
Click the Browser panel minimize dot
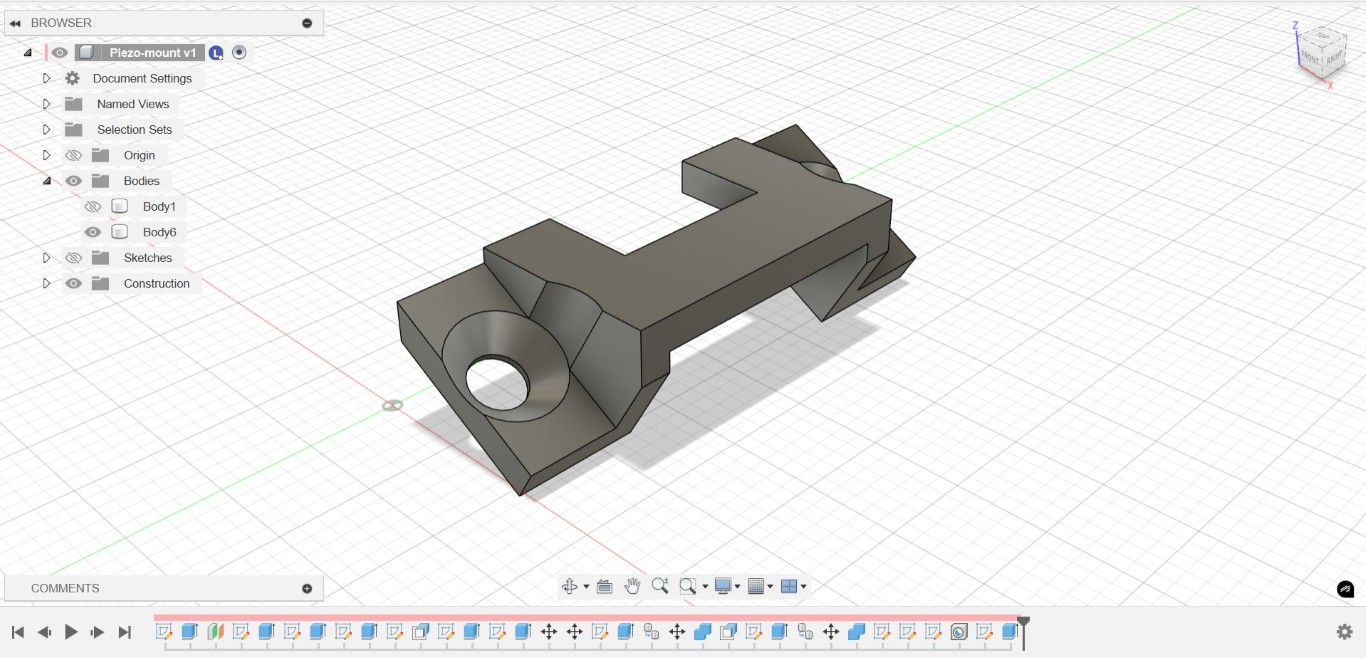(307, 23)
